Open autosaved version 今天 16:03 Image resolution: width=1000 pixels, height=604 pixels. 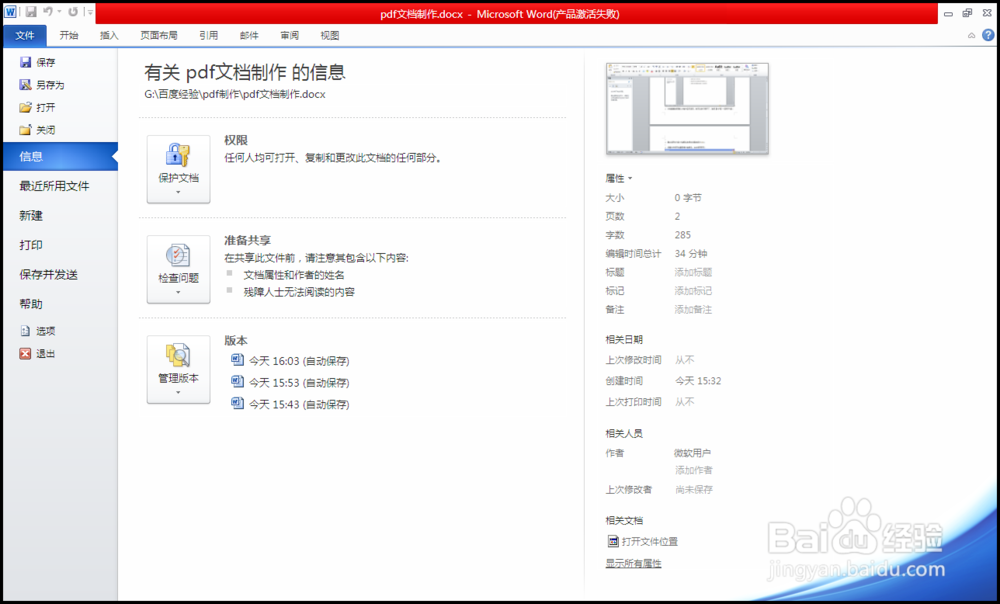point(290,361)
